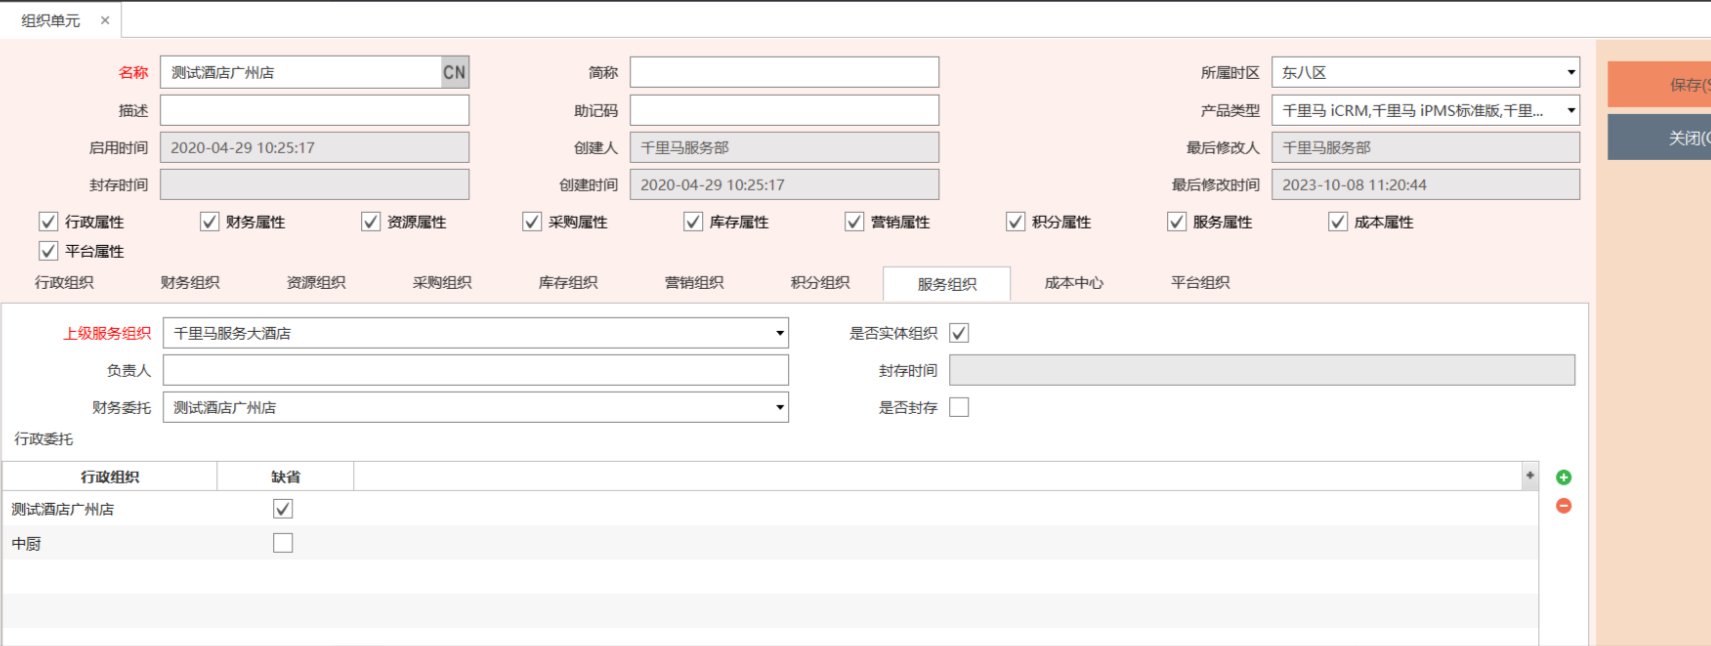1711x646 pixels.
Task: Uncheck the 营销属性 checkbox
Action: [854, 222]
